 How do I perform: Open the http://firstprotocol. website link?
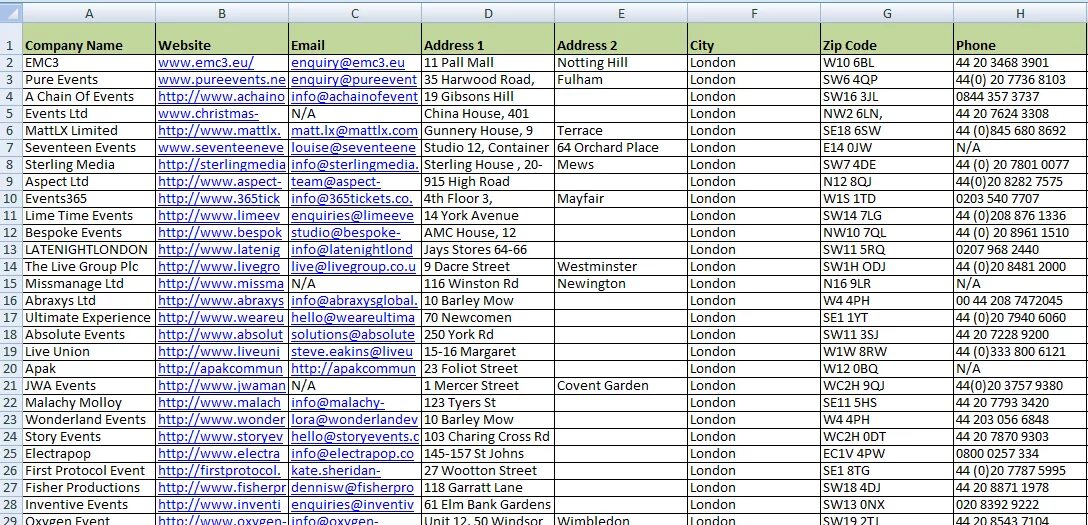220,470
